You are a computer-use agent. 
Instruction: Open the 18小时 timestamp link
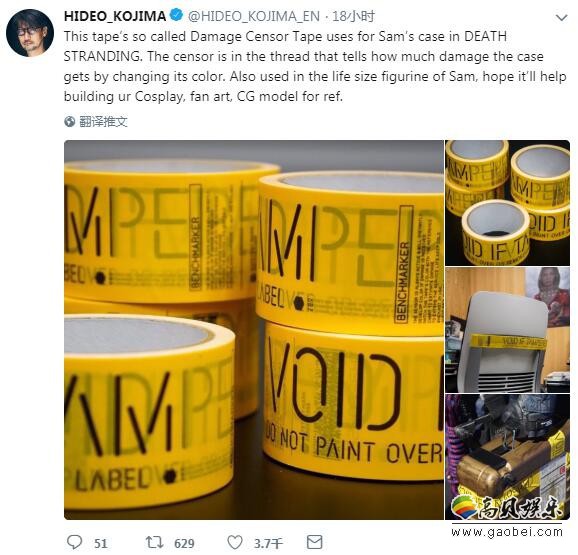tap(353, 16)
